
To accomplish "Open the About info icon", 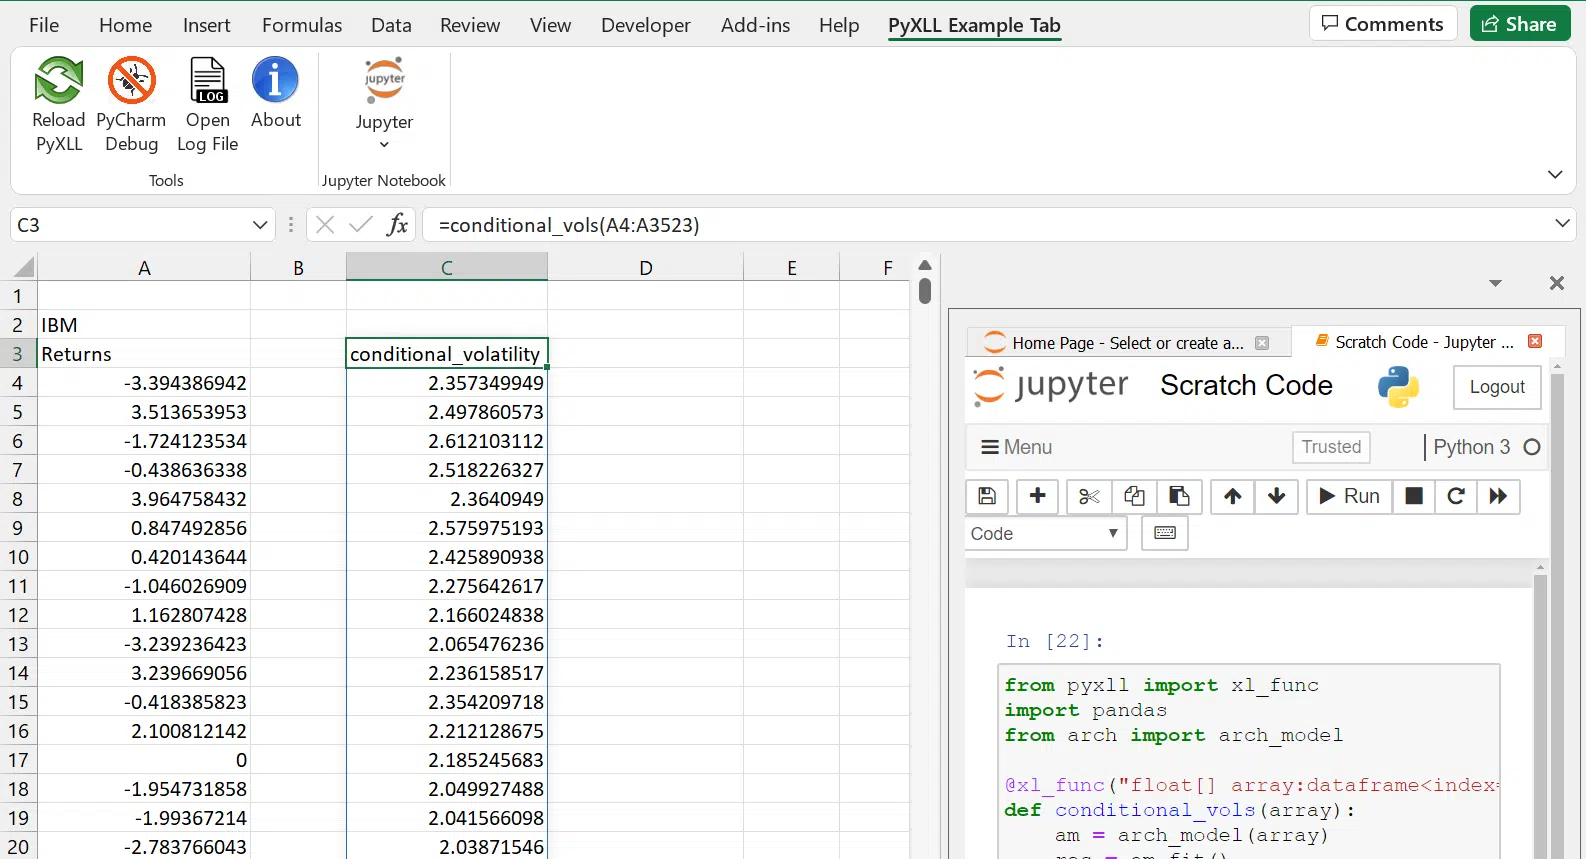I will pyautogui.click(x=275, y=80).
